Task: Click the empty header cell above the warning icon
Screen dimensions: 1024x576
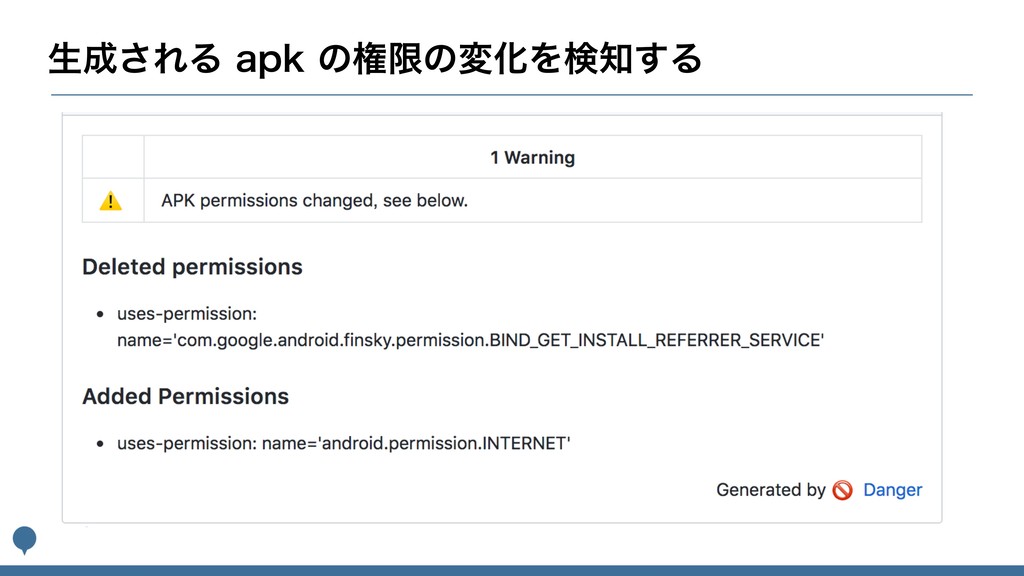Action: (x=113, y=157)
